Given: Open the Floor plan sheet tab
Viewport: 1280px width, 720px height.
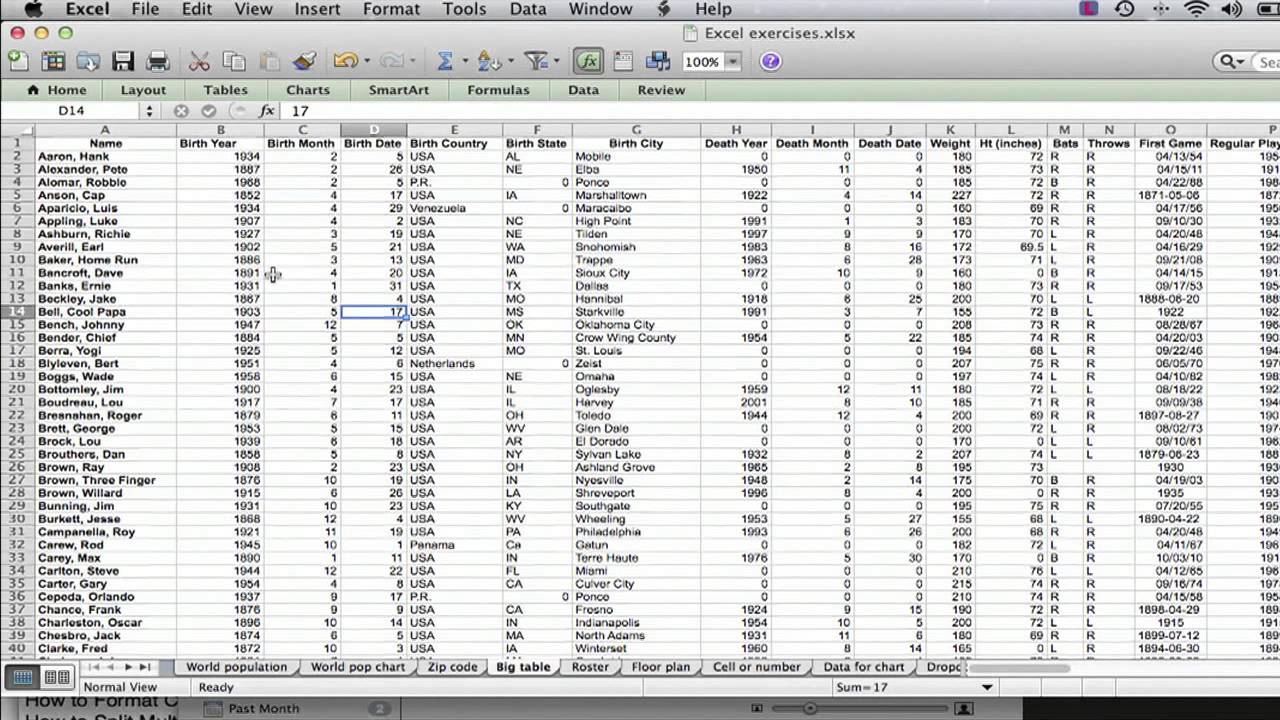Looking at the screenshot, I should click(660, 667).
